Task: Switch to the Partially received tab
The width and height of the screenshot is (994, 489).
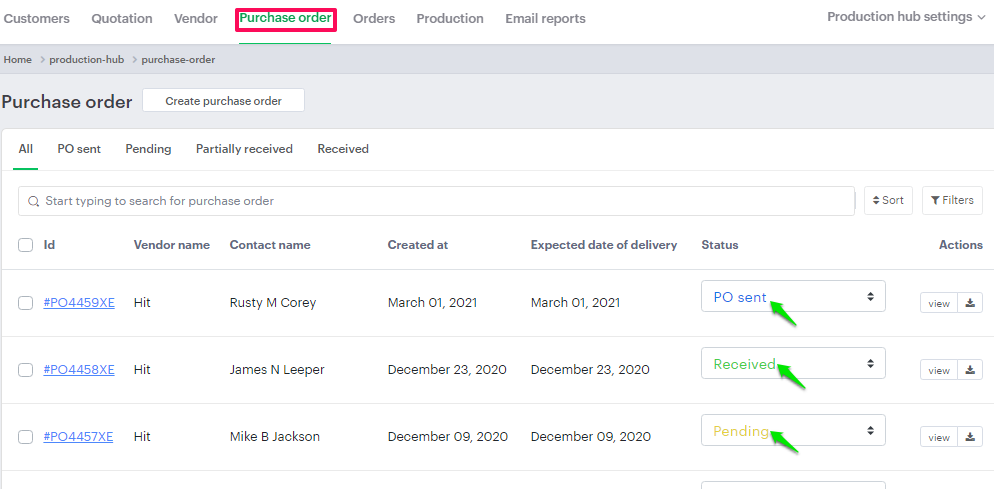Action: [244, 149]
